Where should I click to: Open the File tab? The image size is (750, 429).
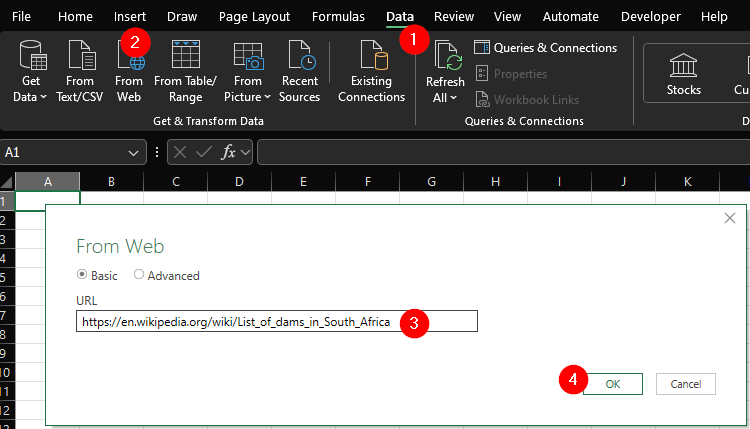21,16
